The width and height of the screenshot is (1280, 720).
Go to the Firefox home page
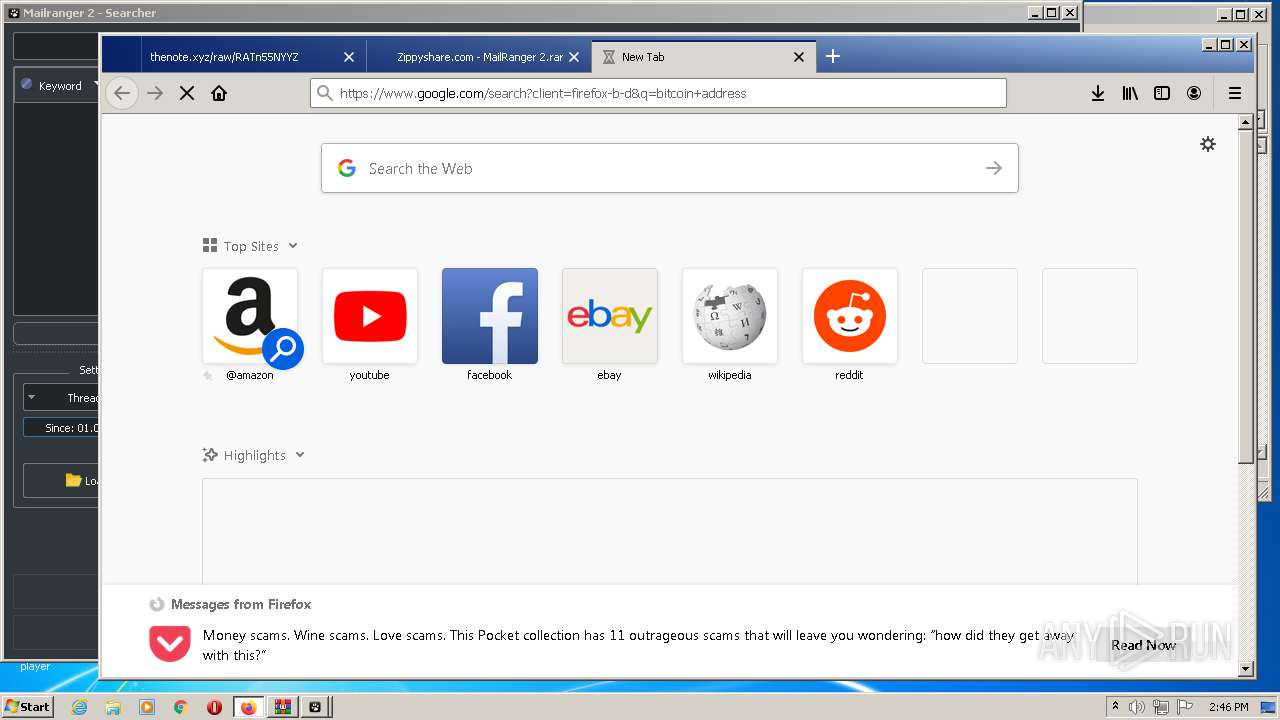[x=219, y=93]
